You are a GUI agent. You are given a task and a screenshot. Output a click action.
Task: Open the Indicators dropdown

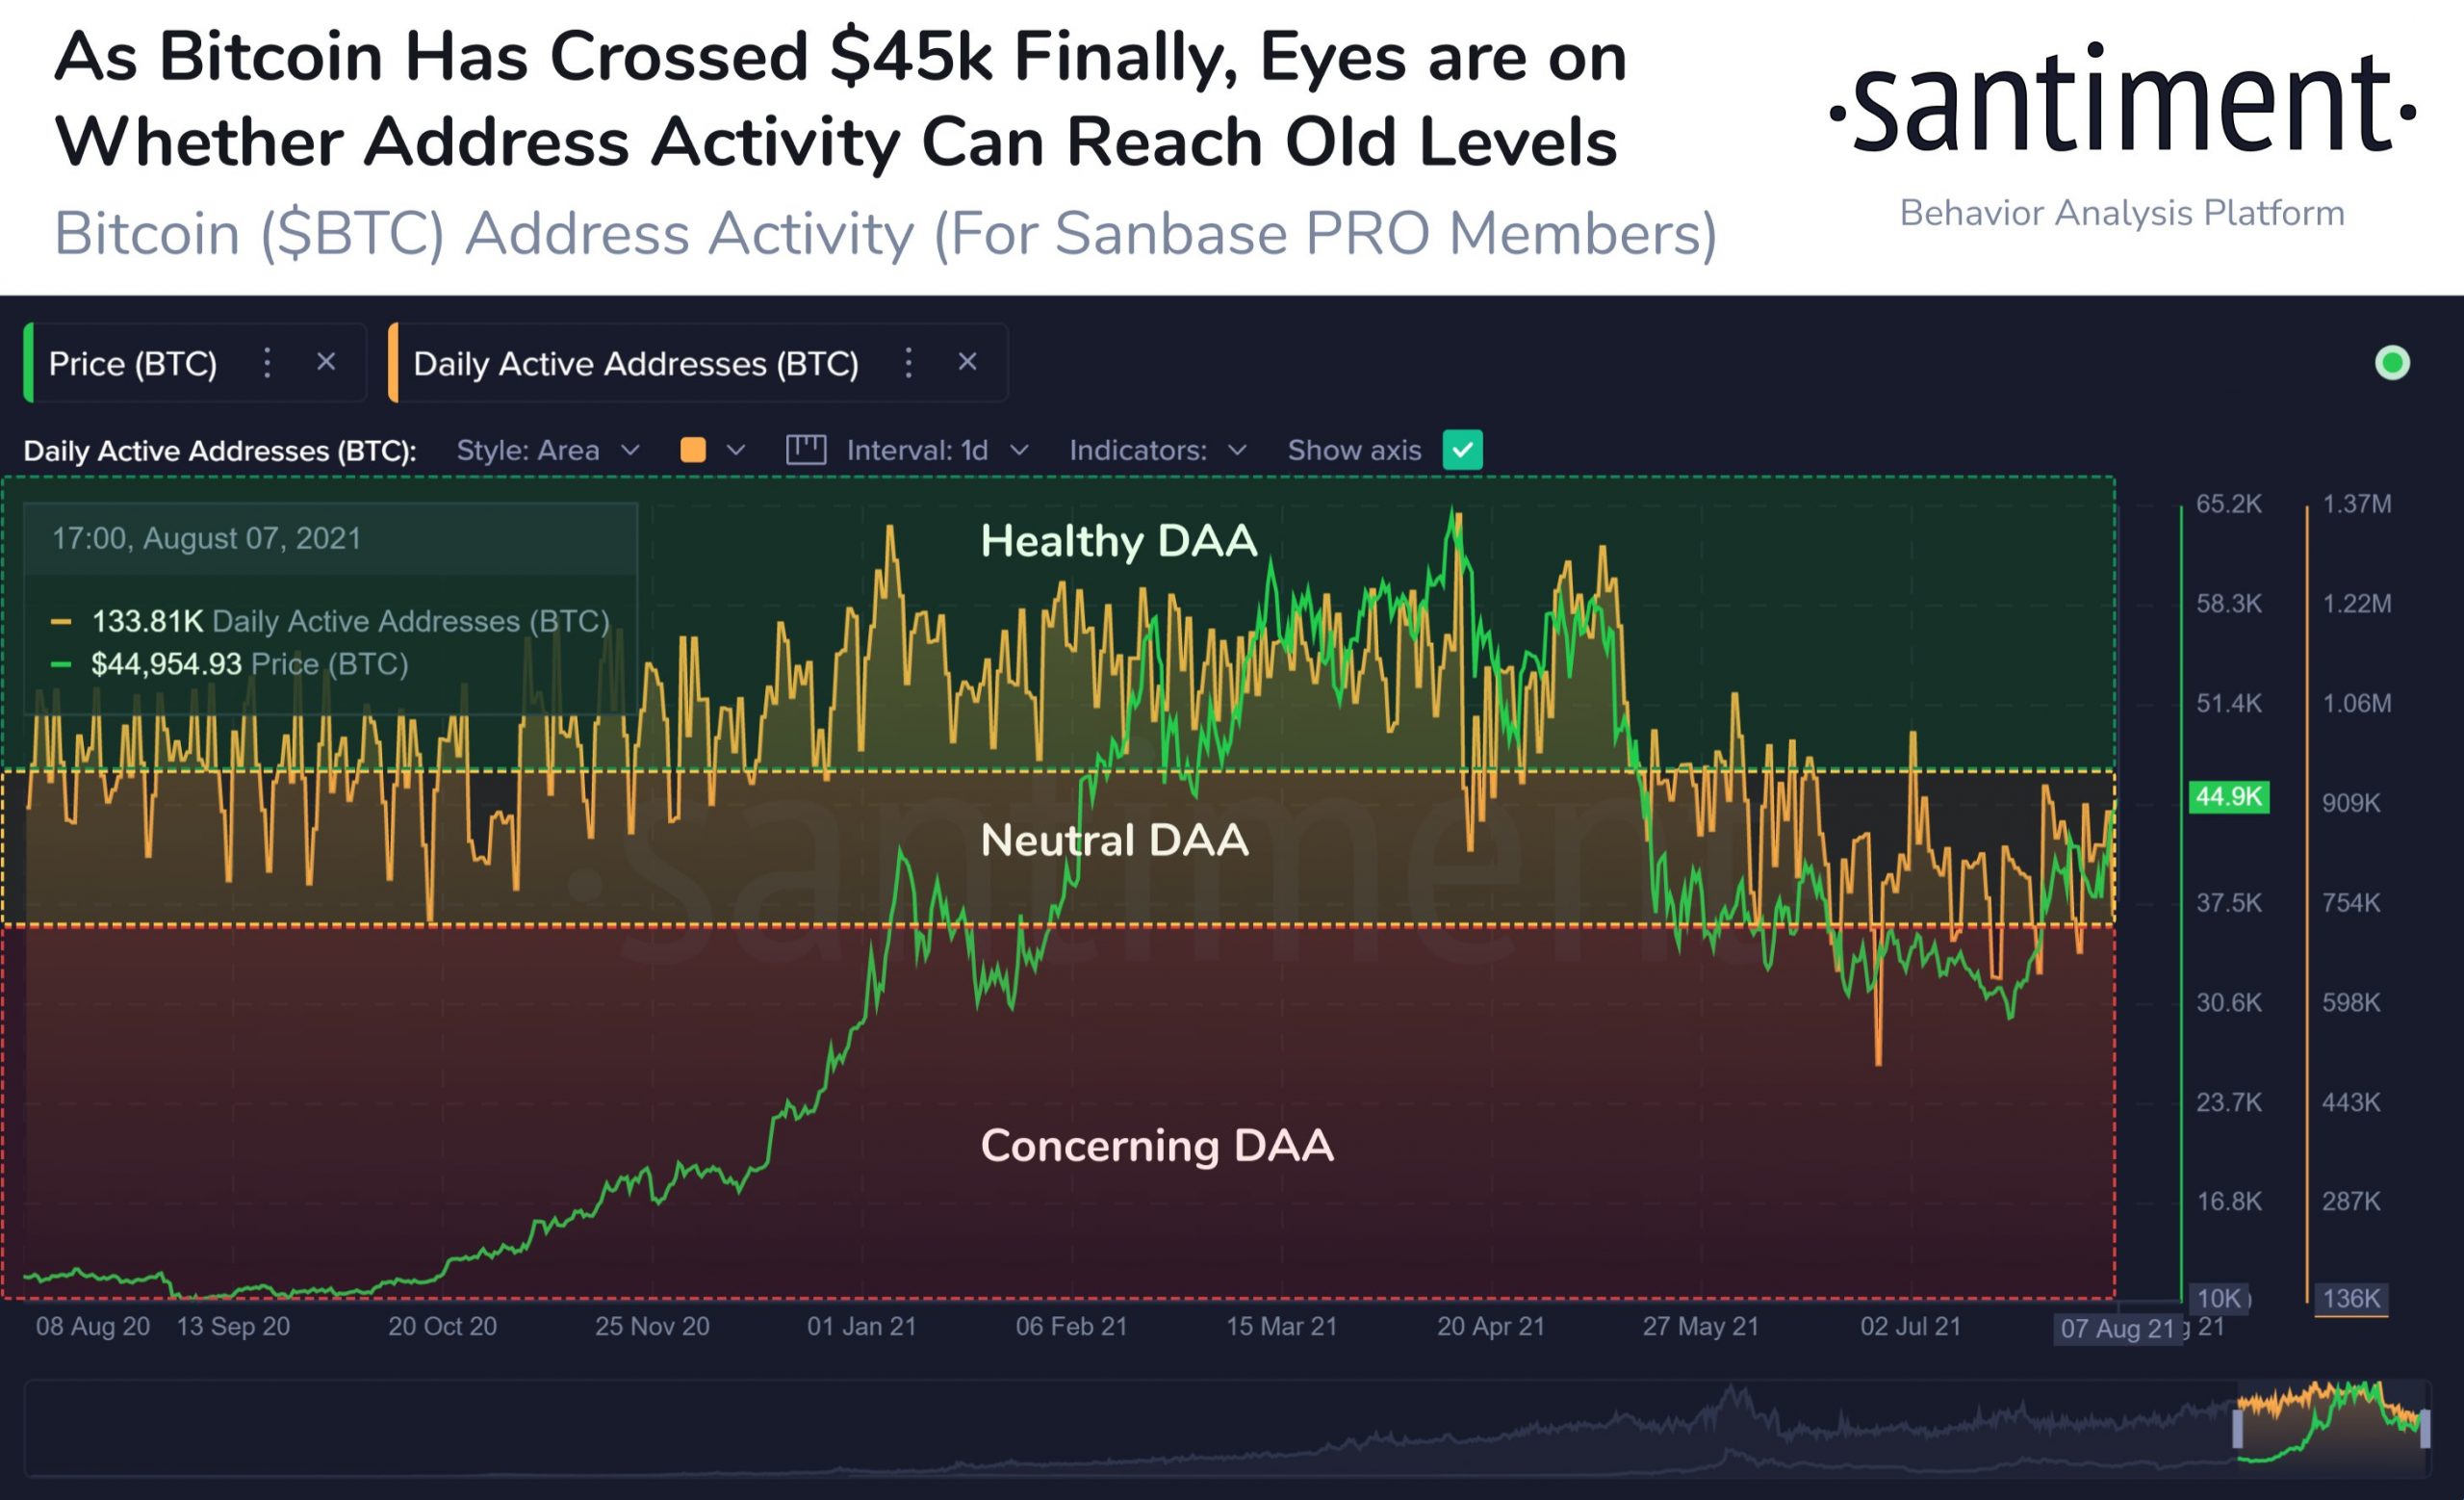[1155, 450]
